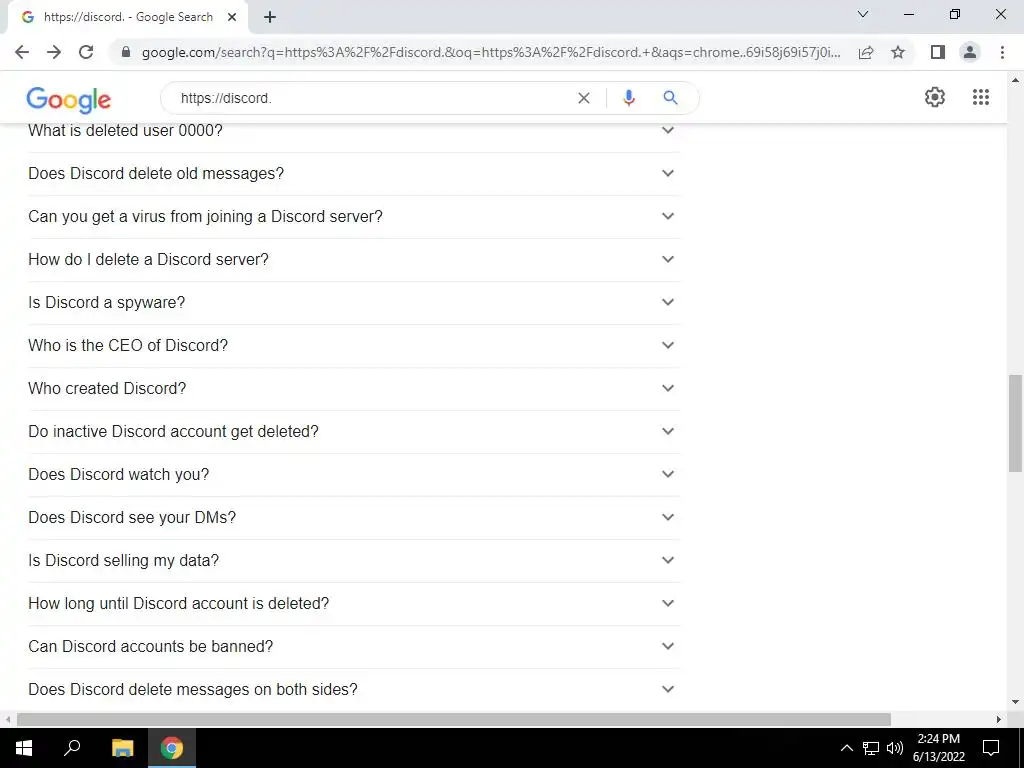Screen dimensions: 1024x768
Task: Expand 'Can you get a virus' question
Action: click(353, 217)
